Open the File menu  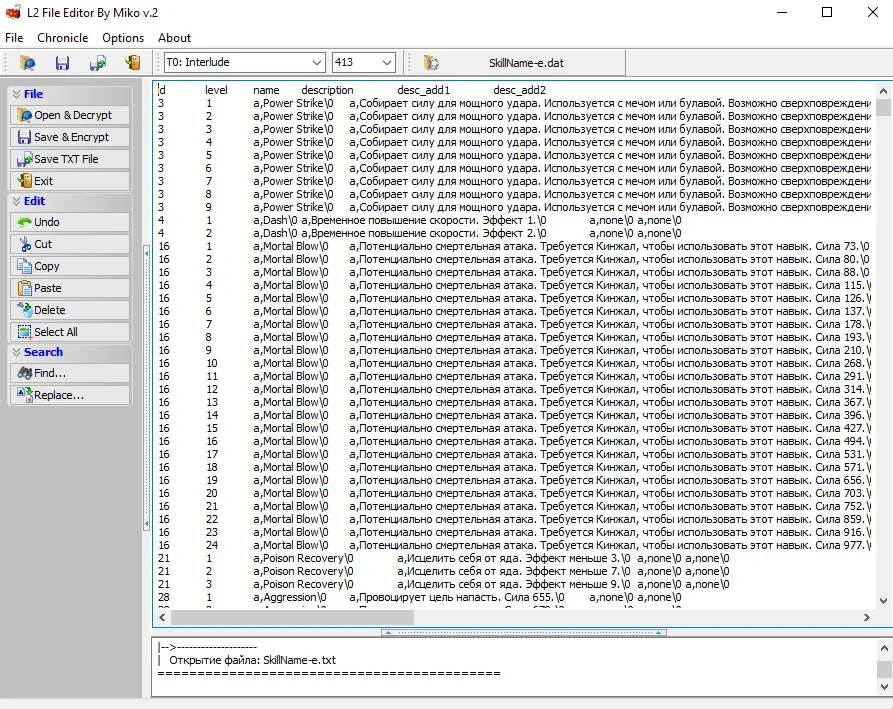pyautogui.click(x=14, y=38)
